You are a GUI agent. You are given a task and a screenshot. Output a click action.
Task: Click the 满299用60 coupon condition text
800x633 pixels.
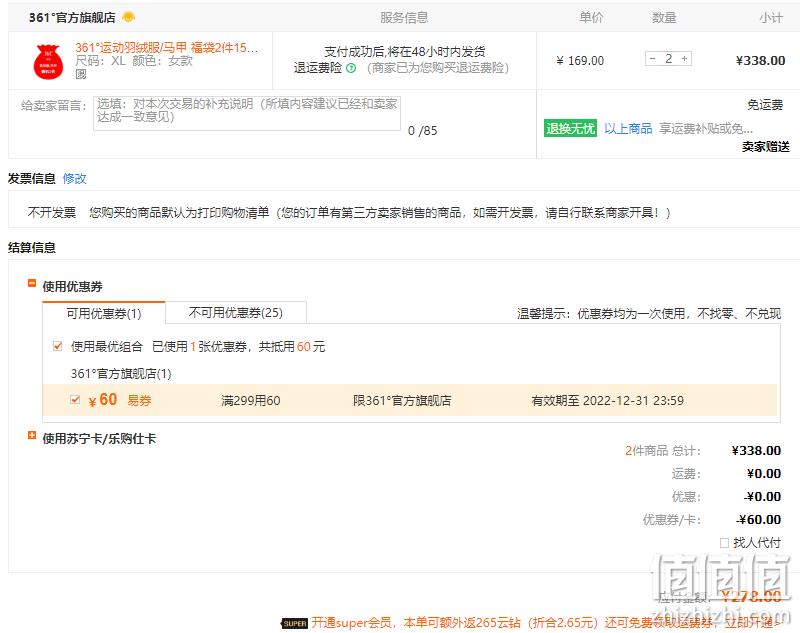coord(251,400)
